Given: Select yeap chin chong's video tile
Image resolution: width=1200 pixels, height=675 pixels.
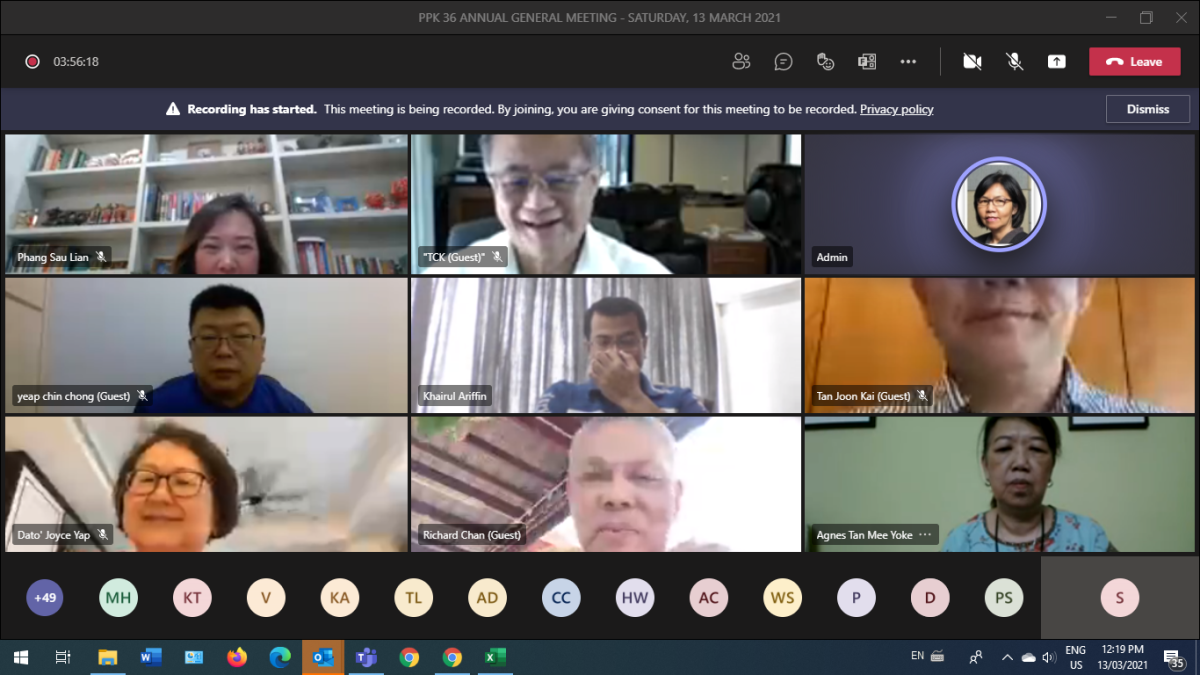Looking at the screenshot, I should pos(206,345).
